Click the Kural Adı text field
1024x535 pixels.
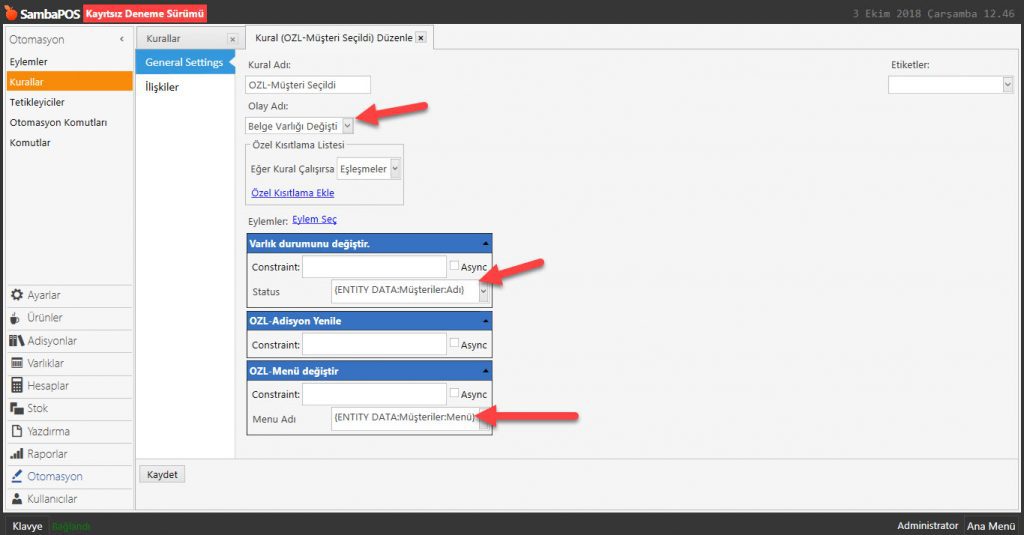(x=308, y=86)
